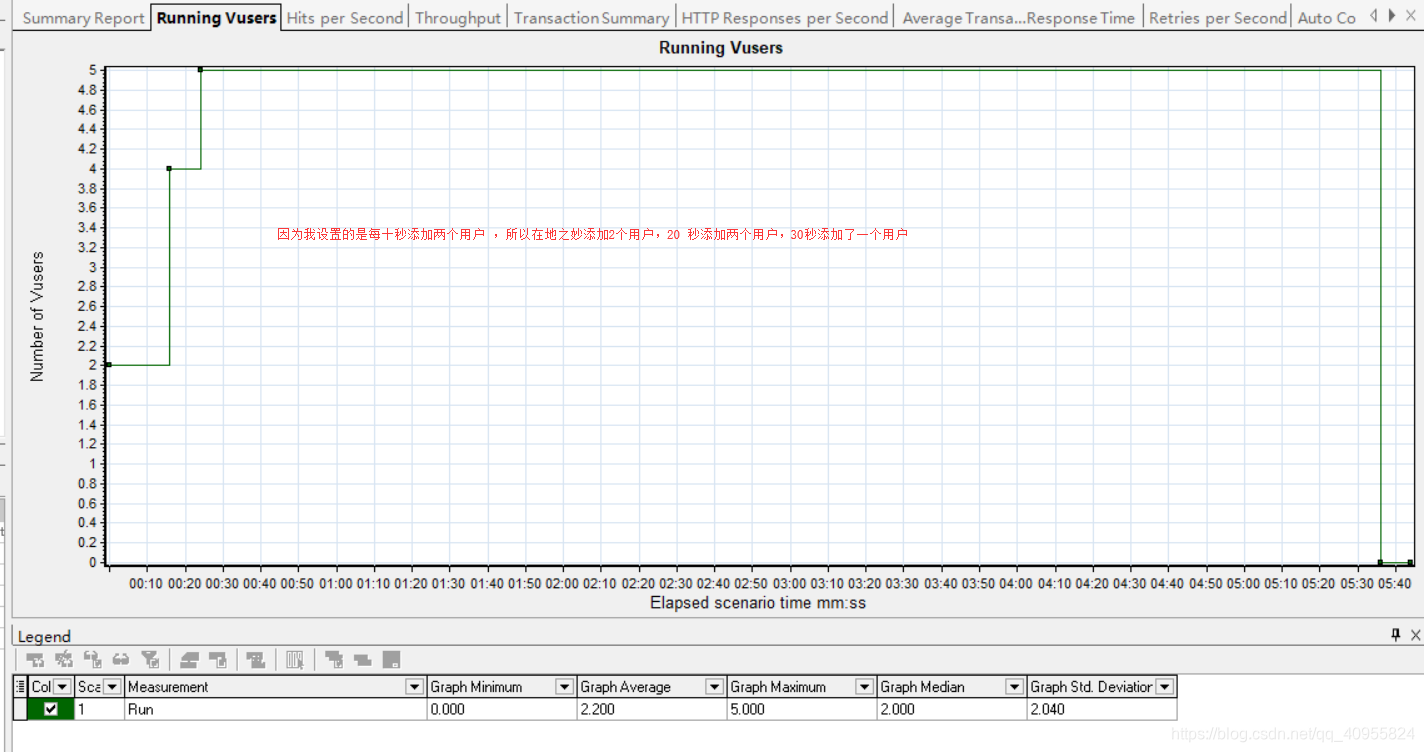Click the Graph Average header text
Screen dimensions: 1424x752
tap(625, 687)
